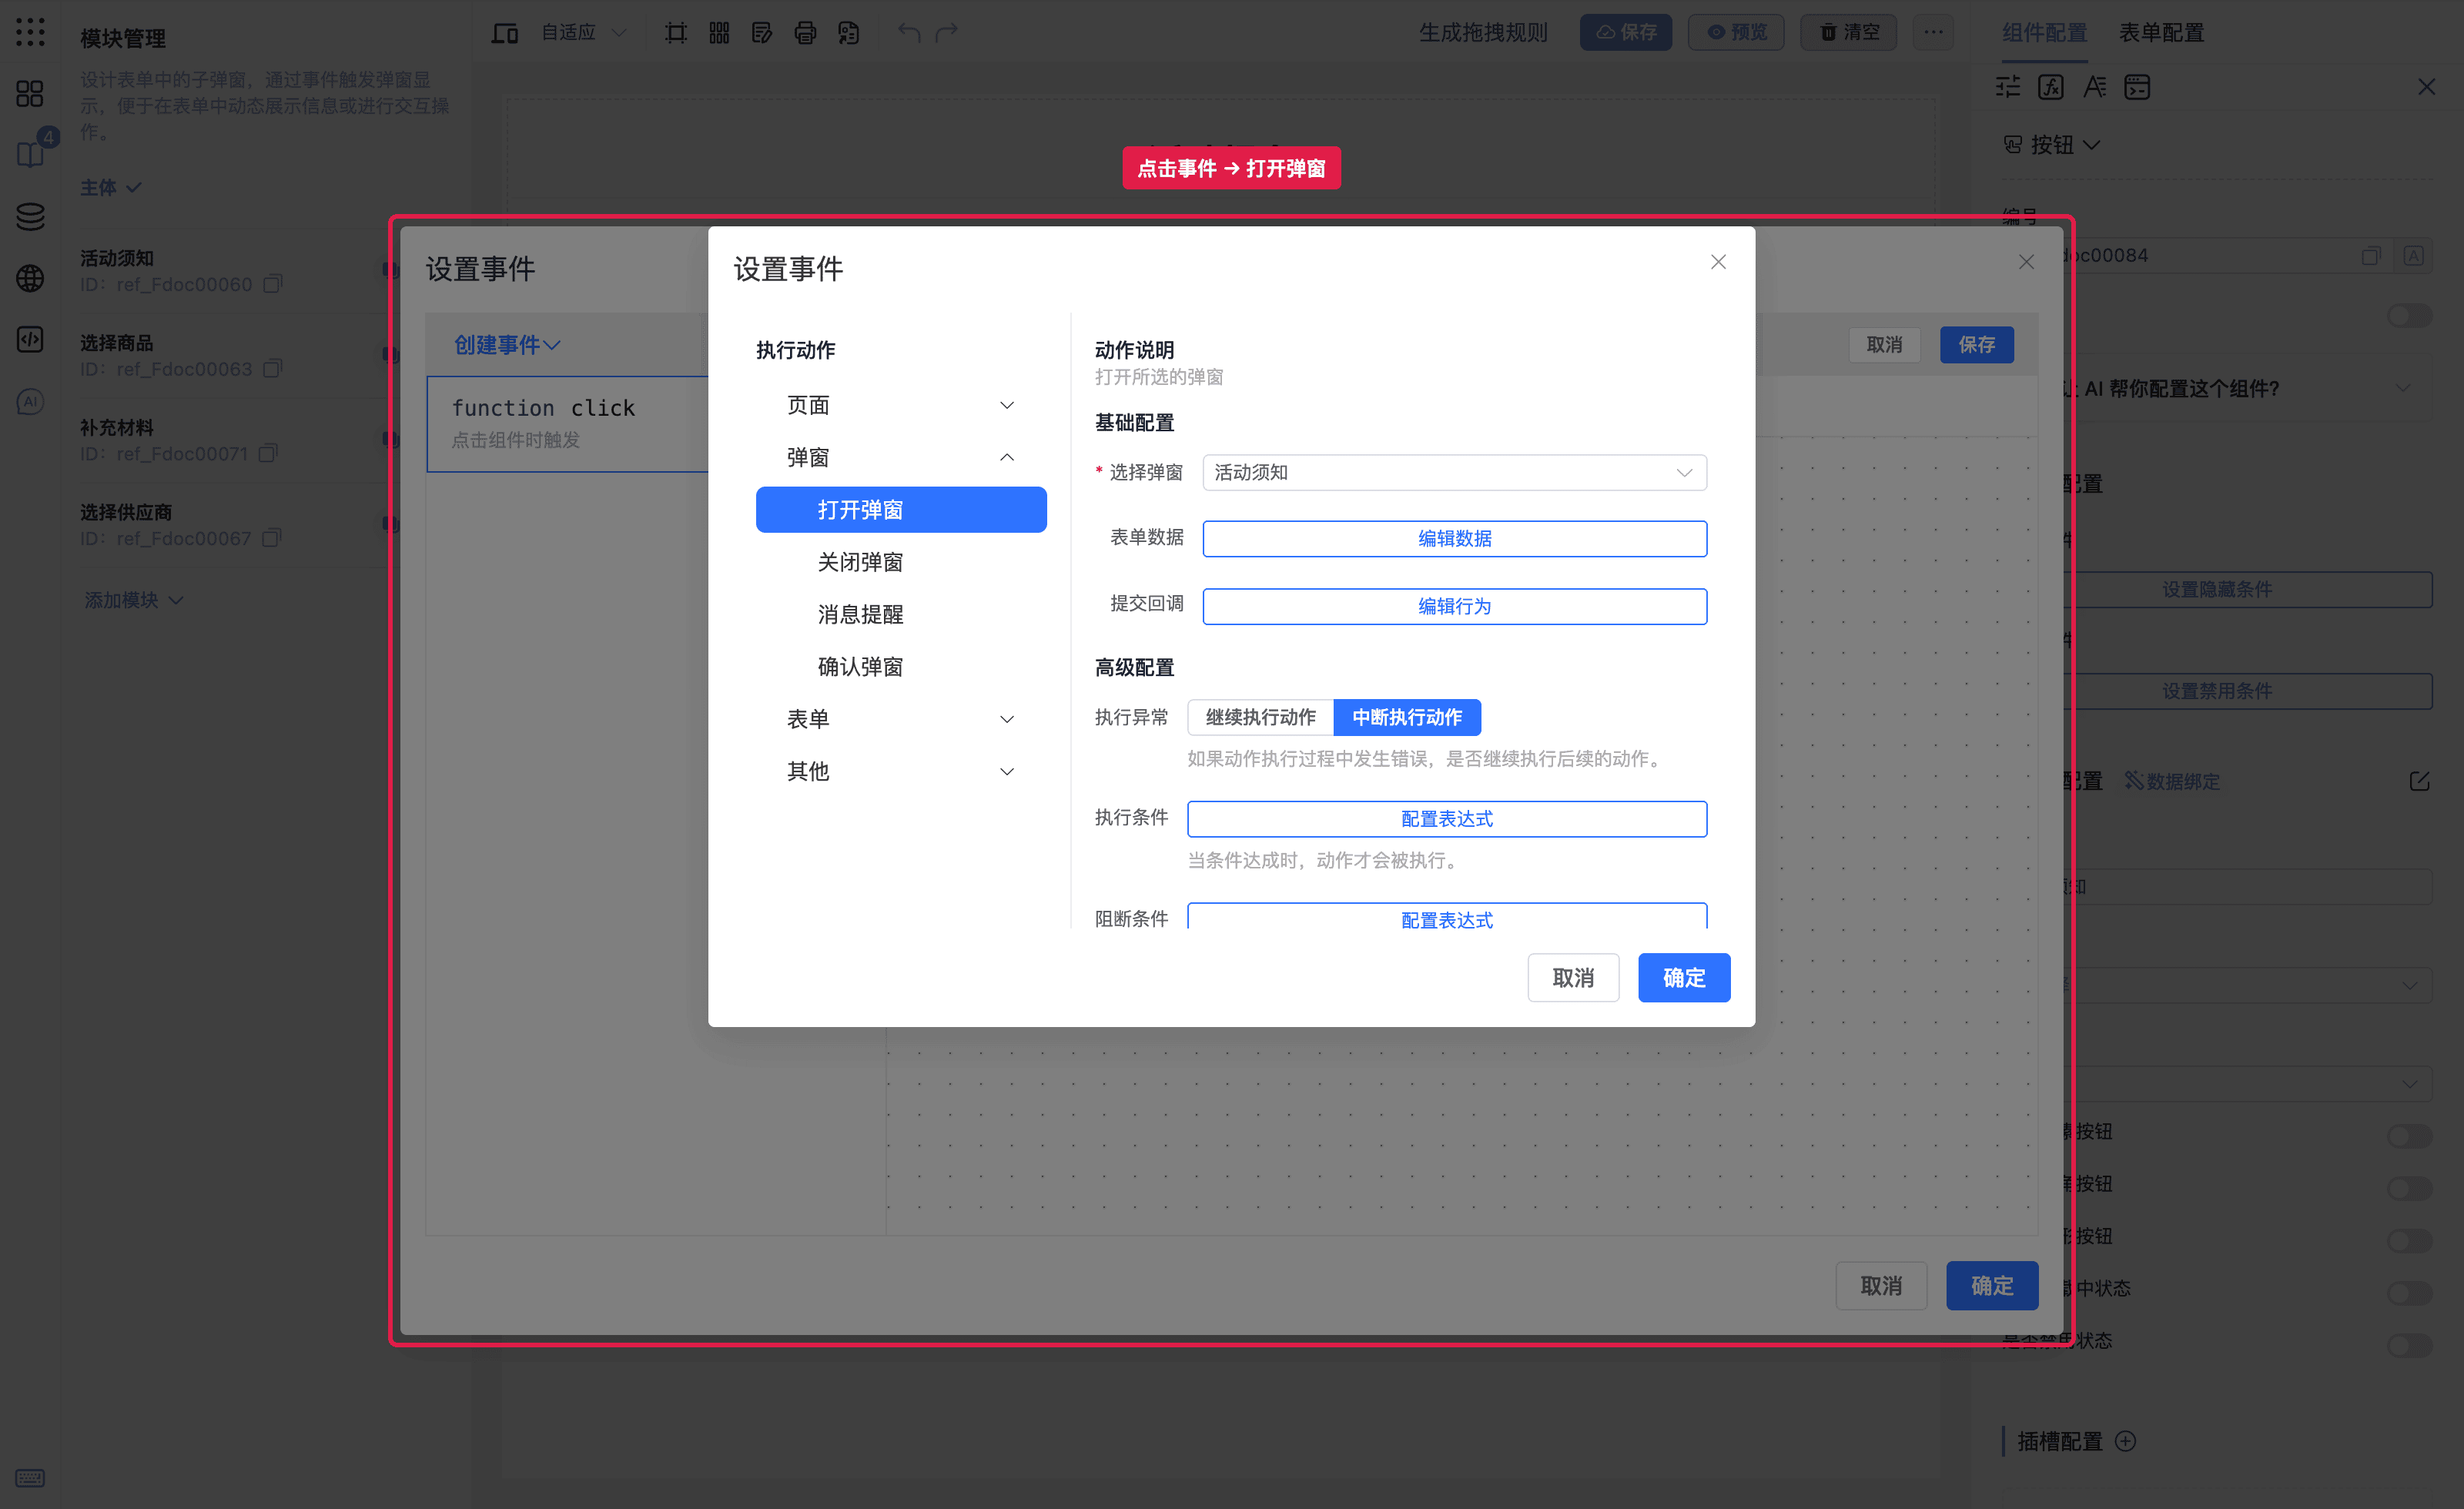Open the 添加模块 dropdown
Screen dimensions: 2464x1509
[x=133, y=600]
